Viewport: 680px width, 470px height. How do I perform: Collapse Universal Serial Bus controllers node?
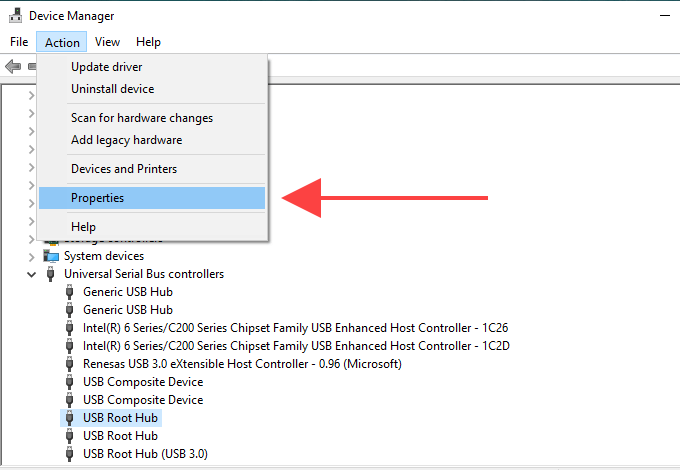pyautogui.click(x=31, y=274)
